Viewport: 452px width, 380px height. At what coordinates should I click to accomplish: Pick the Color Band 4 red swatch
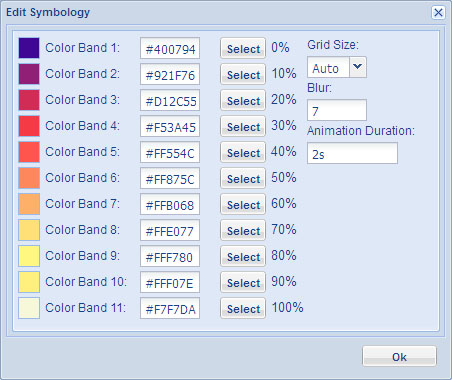pos(29,126)
